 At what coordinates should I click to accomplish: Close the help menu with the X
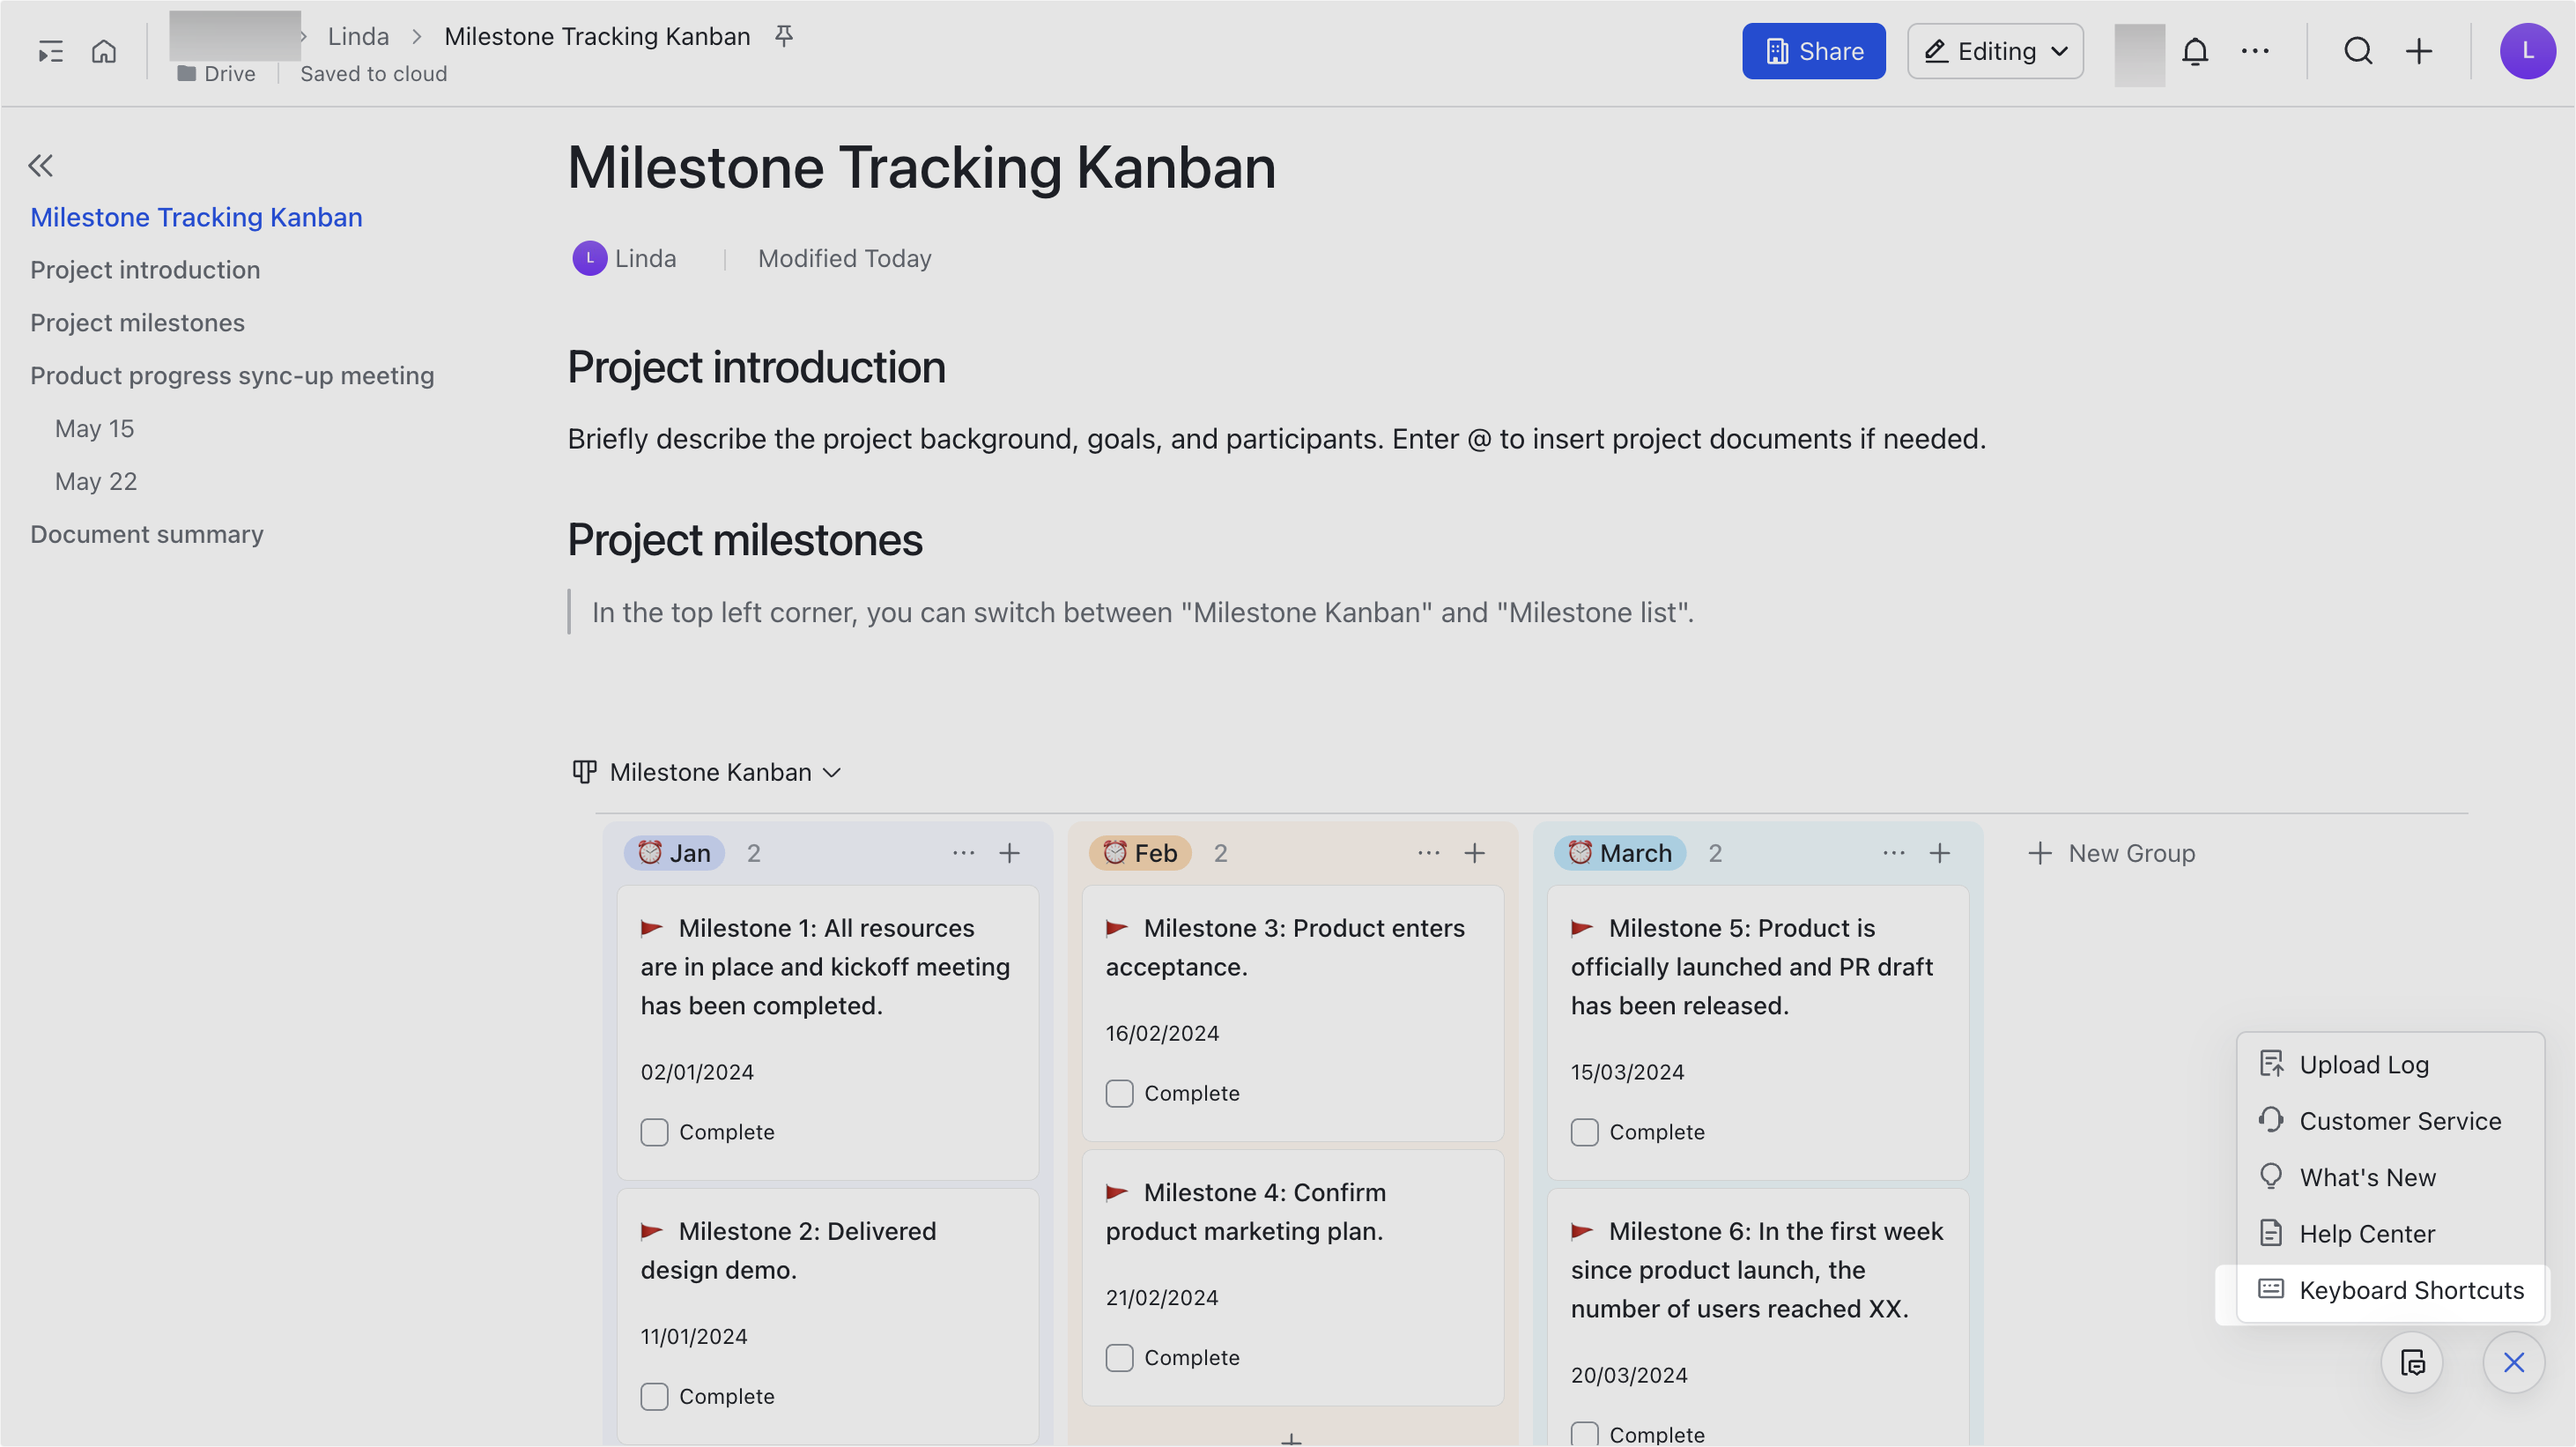[x=2514, y=1362]
